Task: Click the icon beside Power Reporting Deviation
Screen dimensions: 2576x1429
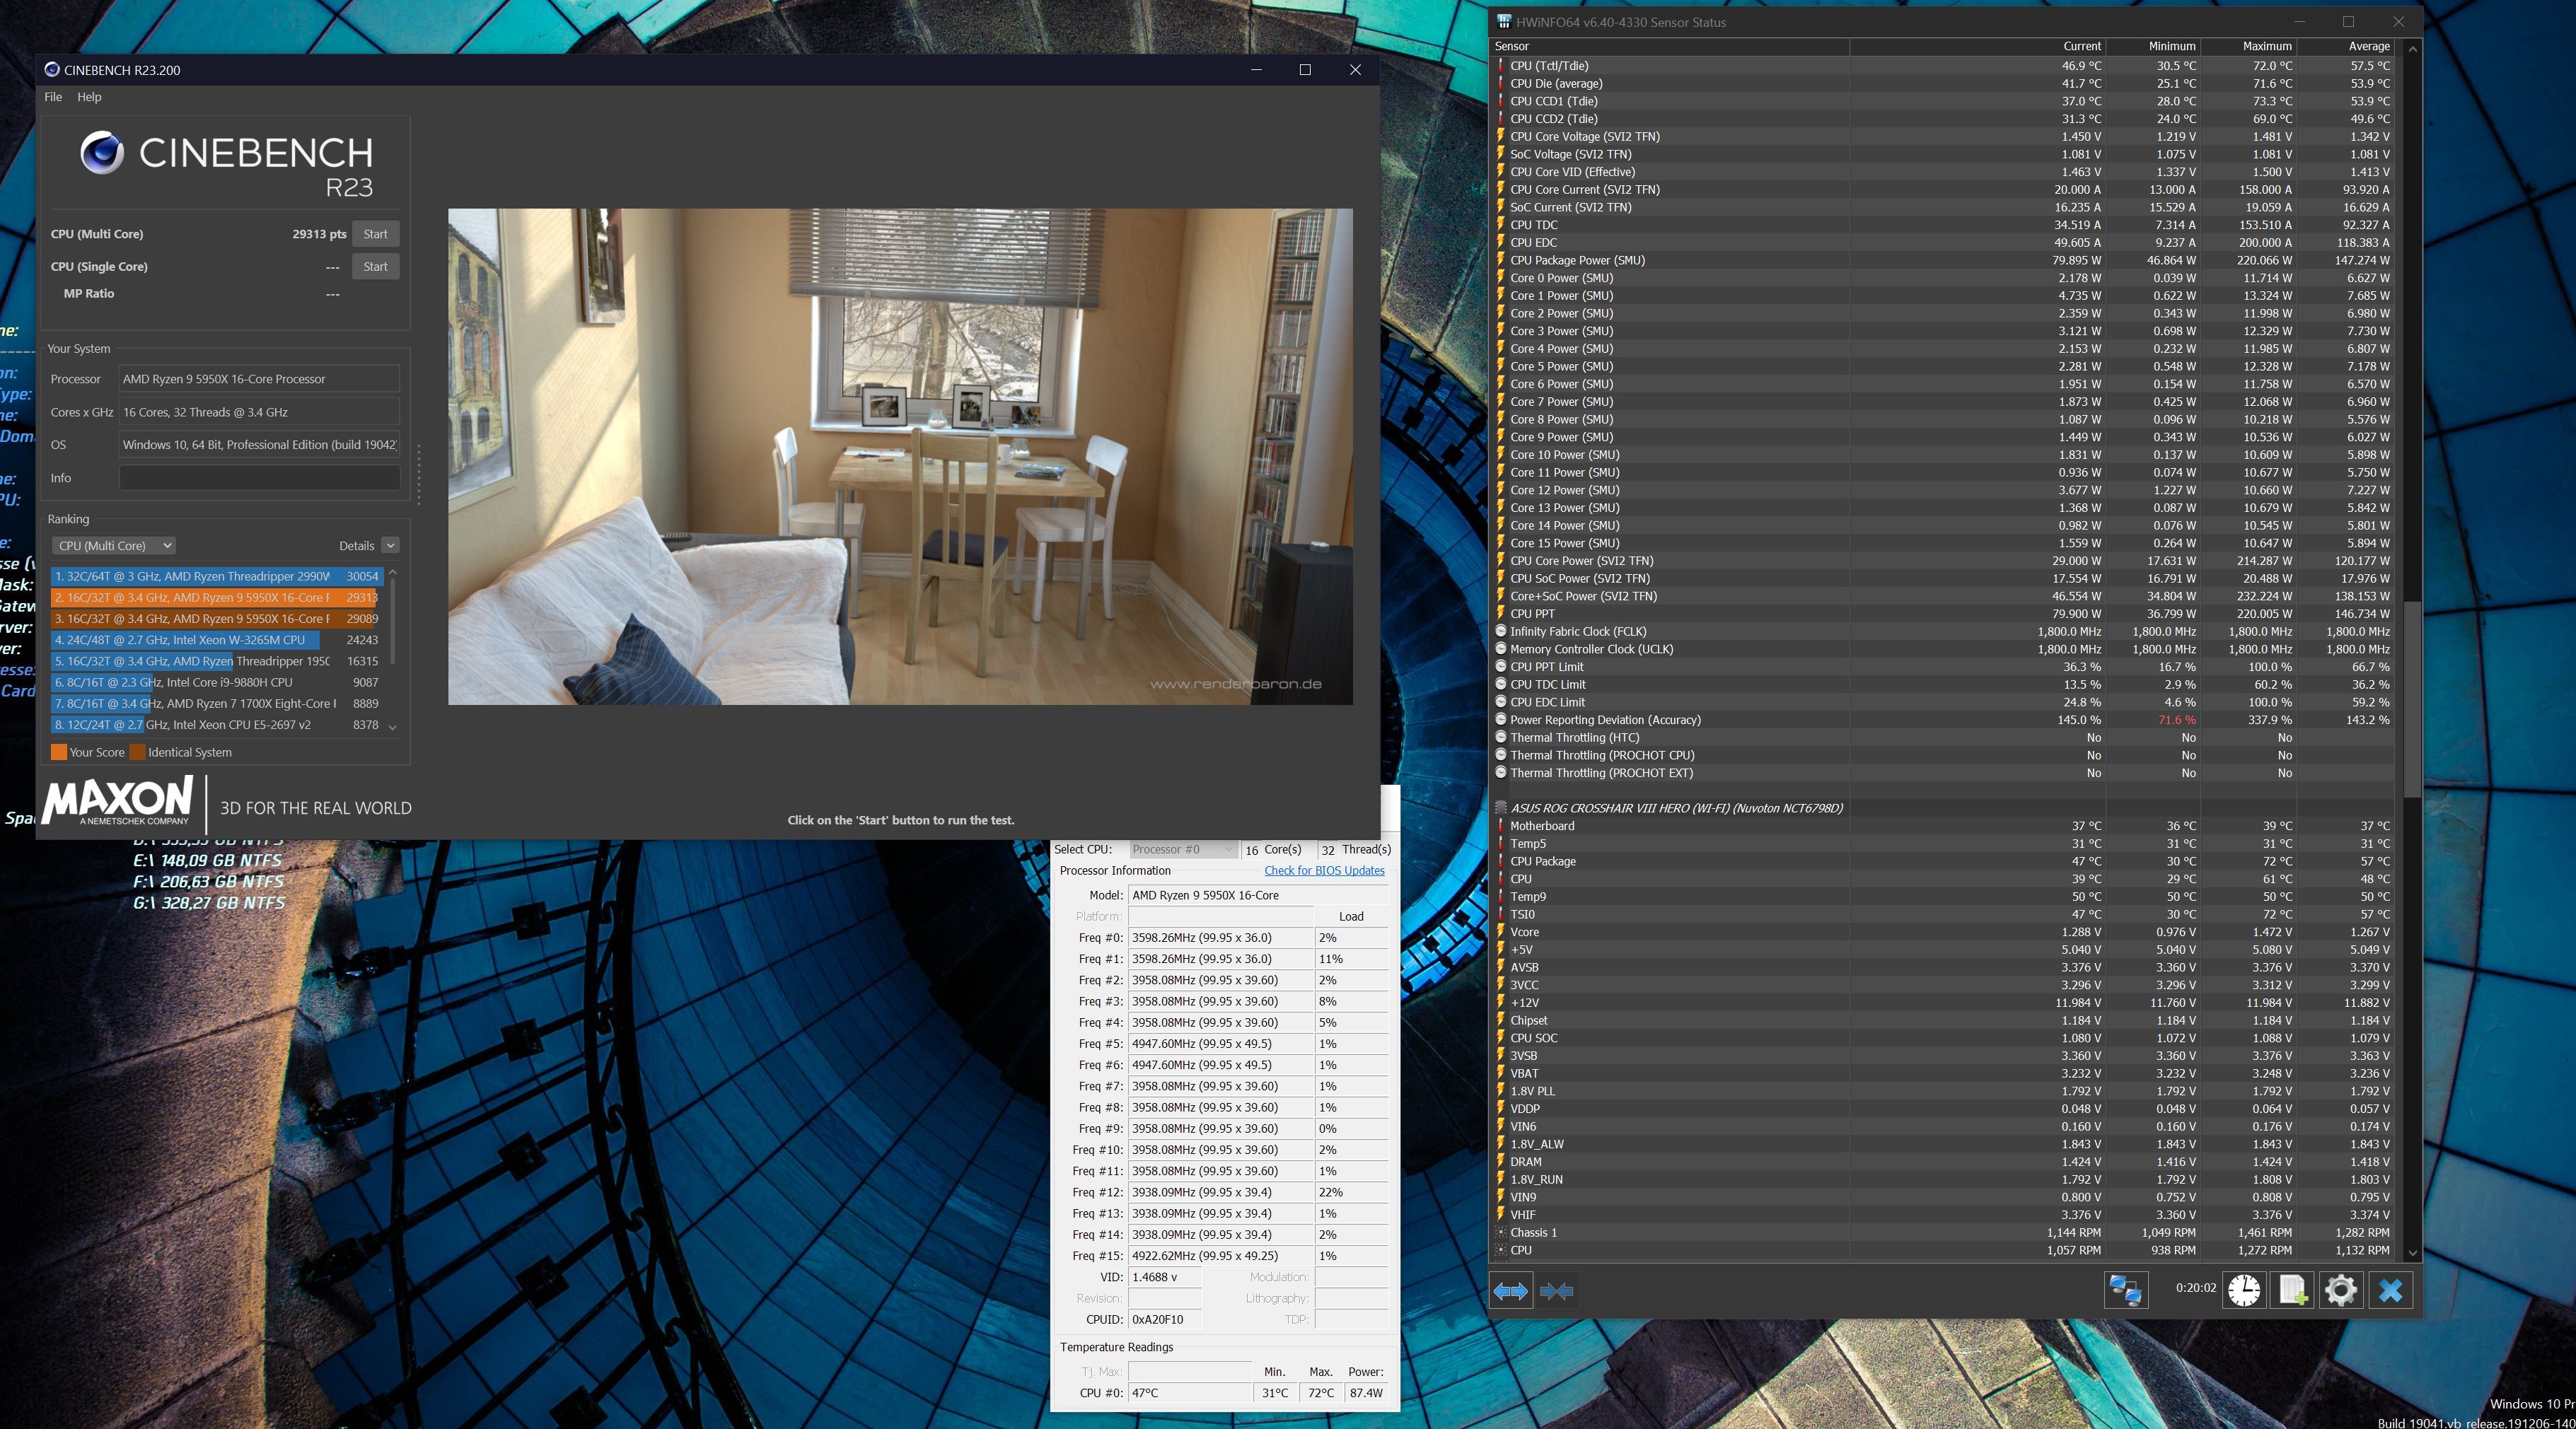Action: [x=1500, y=720]
